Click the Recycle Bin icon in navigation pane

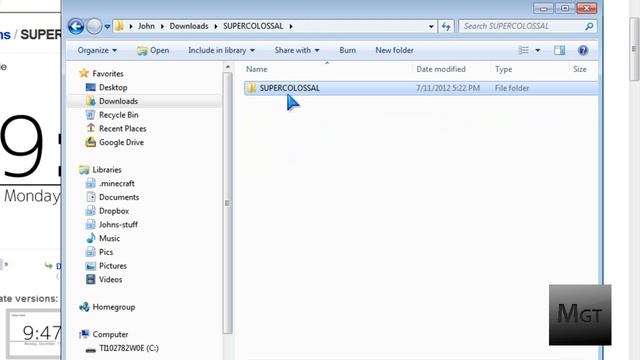coord(91,115)
